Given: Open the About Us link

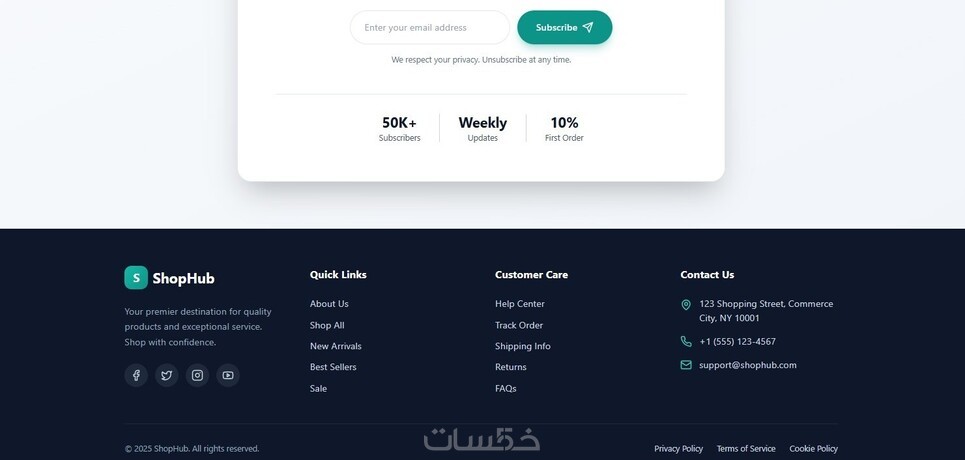Looking at the screenshot, I should point(329,304).
